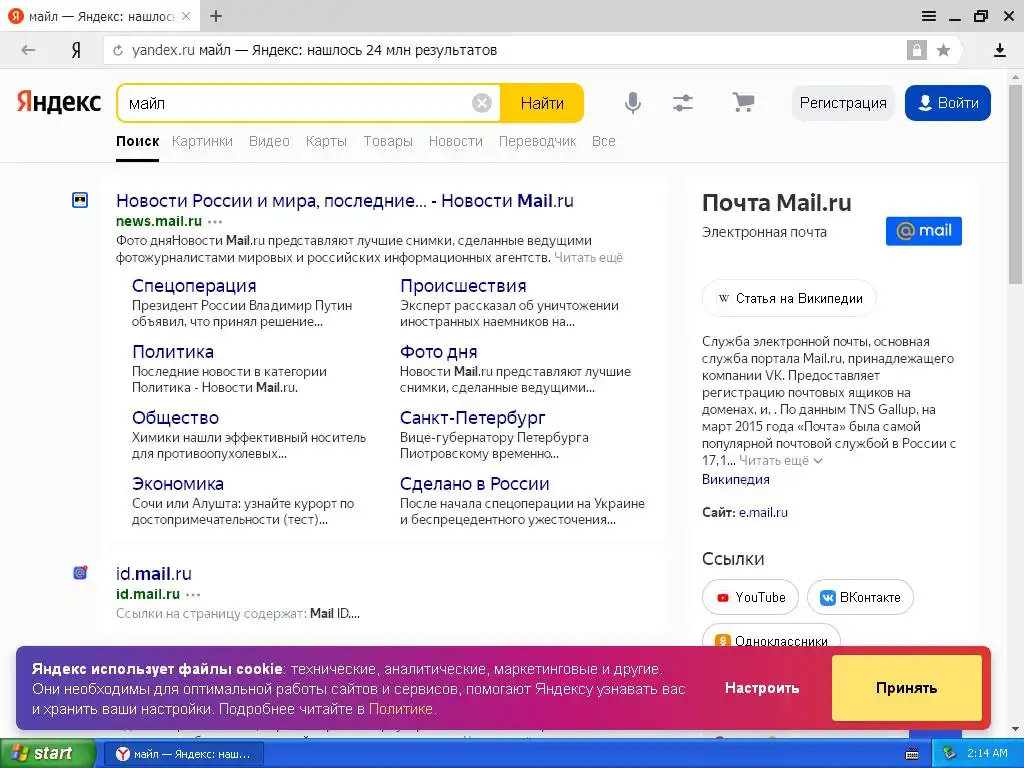Screen dimensions: 1024x768
Task: Open Yandex home via the Я toolbar icon
Action: pyautogui.click(x=76, y=50)
